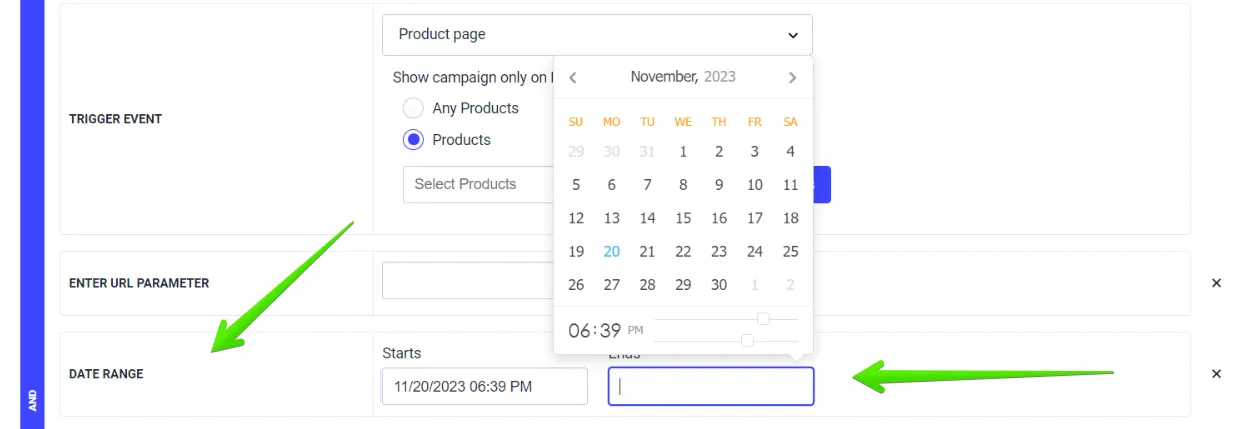Remove the URL parameter condition row
This screenshot has width=1248, height=429.
coord(1216,283)
